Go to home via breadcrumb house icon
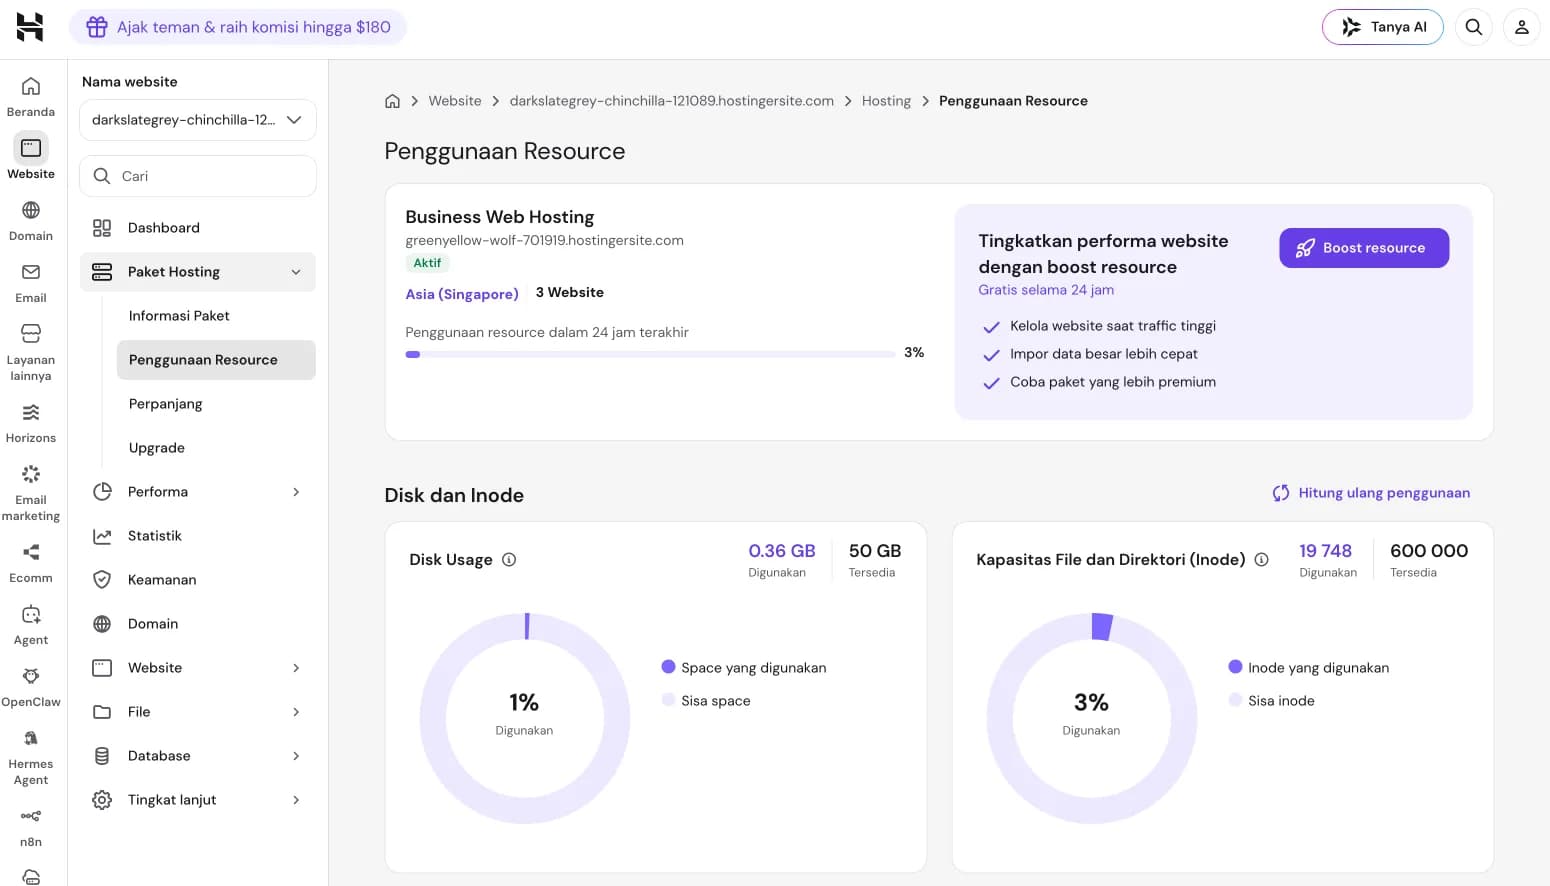The height and width of the screenshot is (886, 1550). (393, 101)
